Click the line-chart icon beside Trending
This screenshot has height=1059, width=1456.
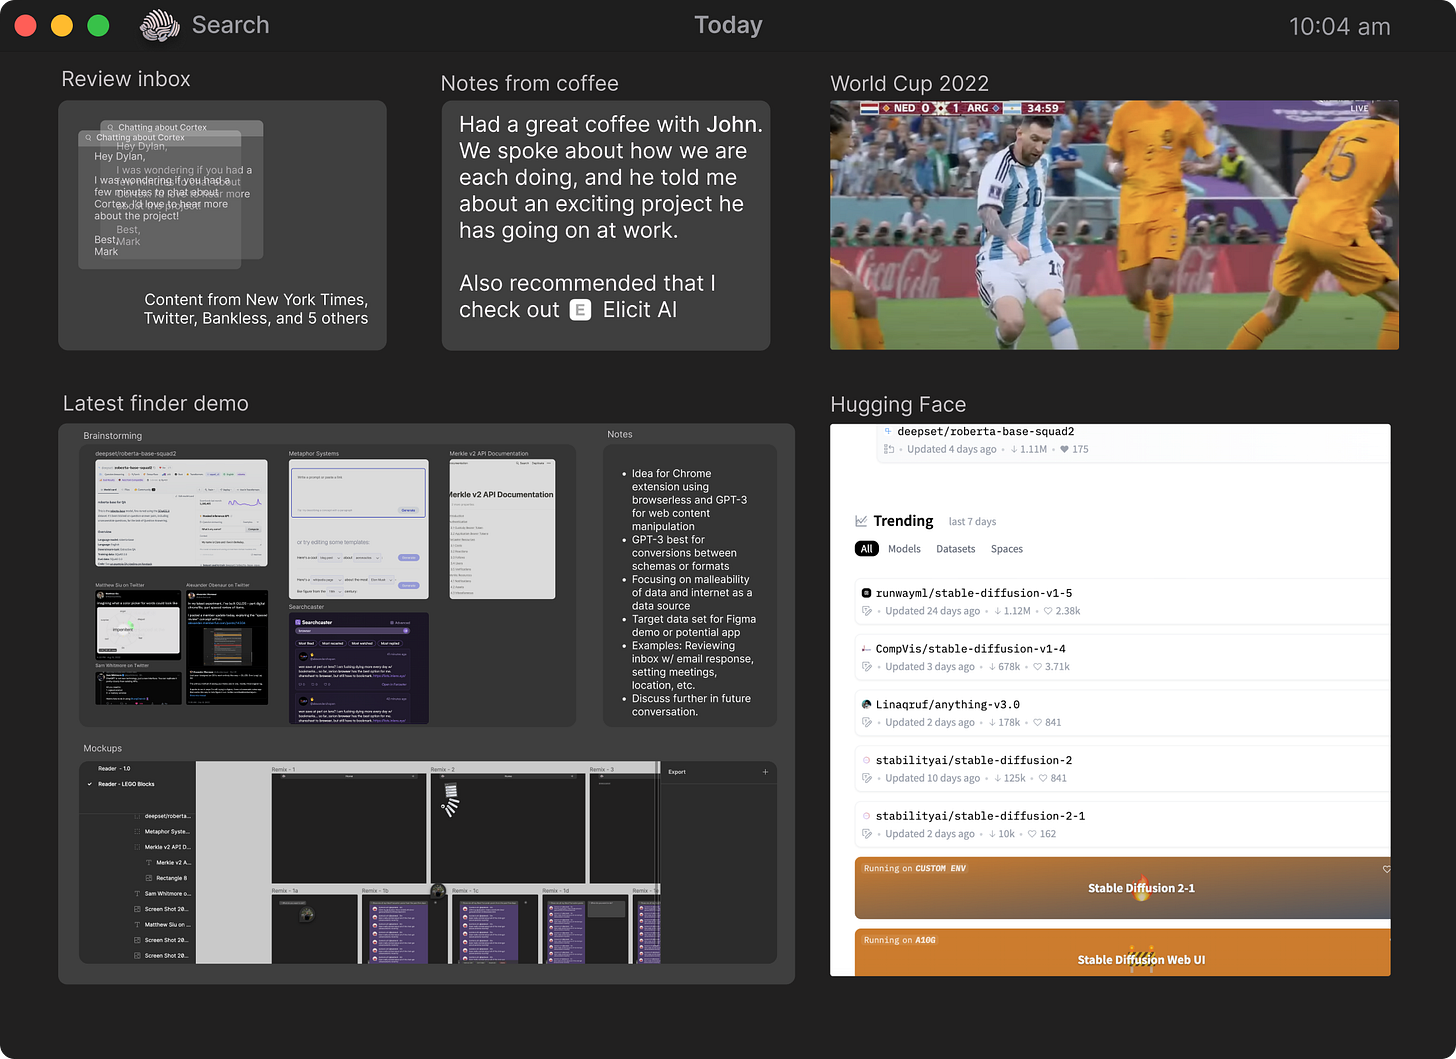click(861, 520)
